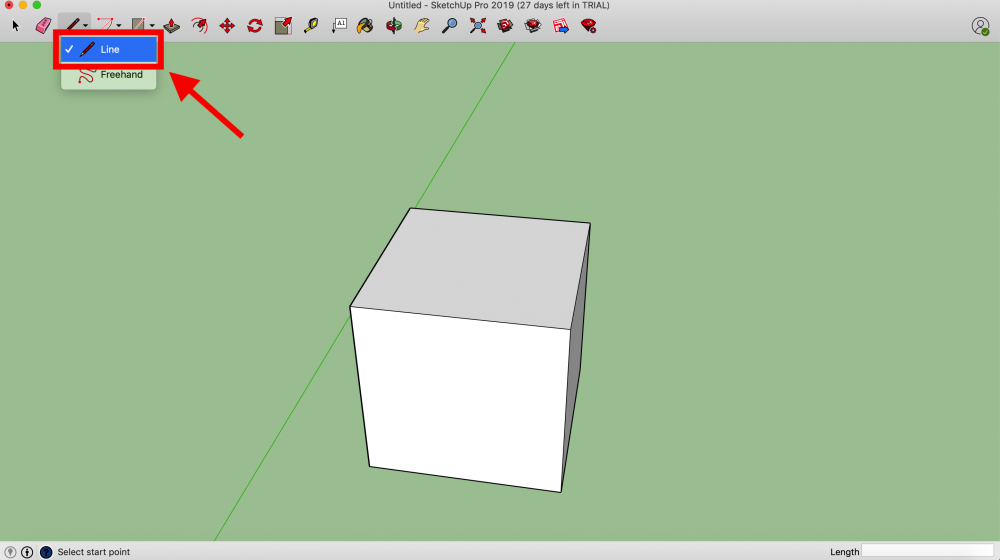Open the Instructor help question icon
The height and width of the screenshot is (560, 1000).
click(46, 552)
